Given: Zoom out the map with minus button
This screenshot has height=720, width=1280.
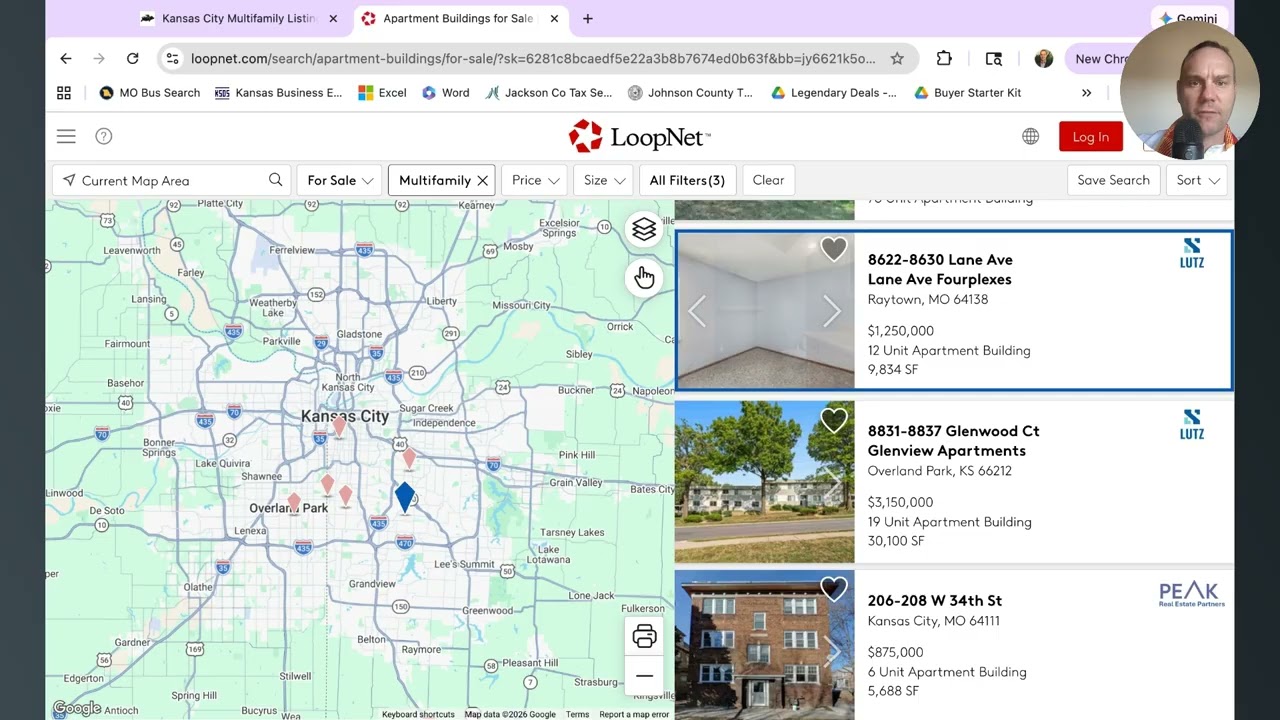Looking at the screenshot, I should coord(644,676).
